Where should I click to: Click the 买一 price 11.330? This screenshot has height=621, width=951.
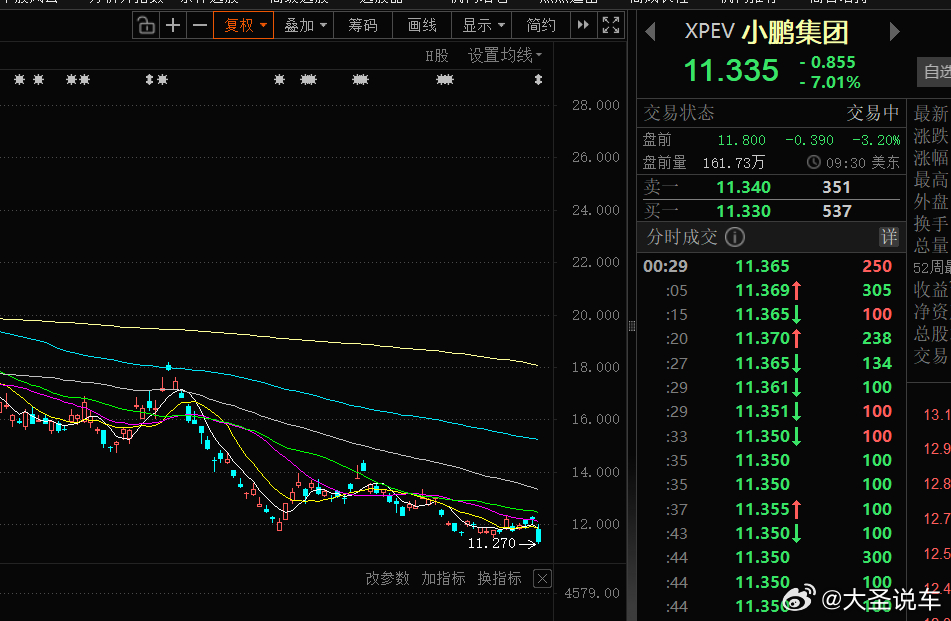pos(744,212)
